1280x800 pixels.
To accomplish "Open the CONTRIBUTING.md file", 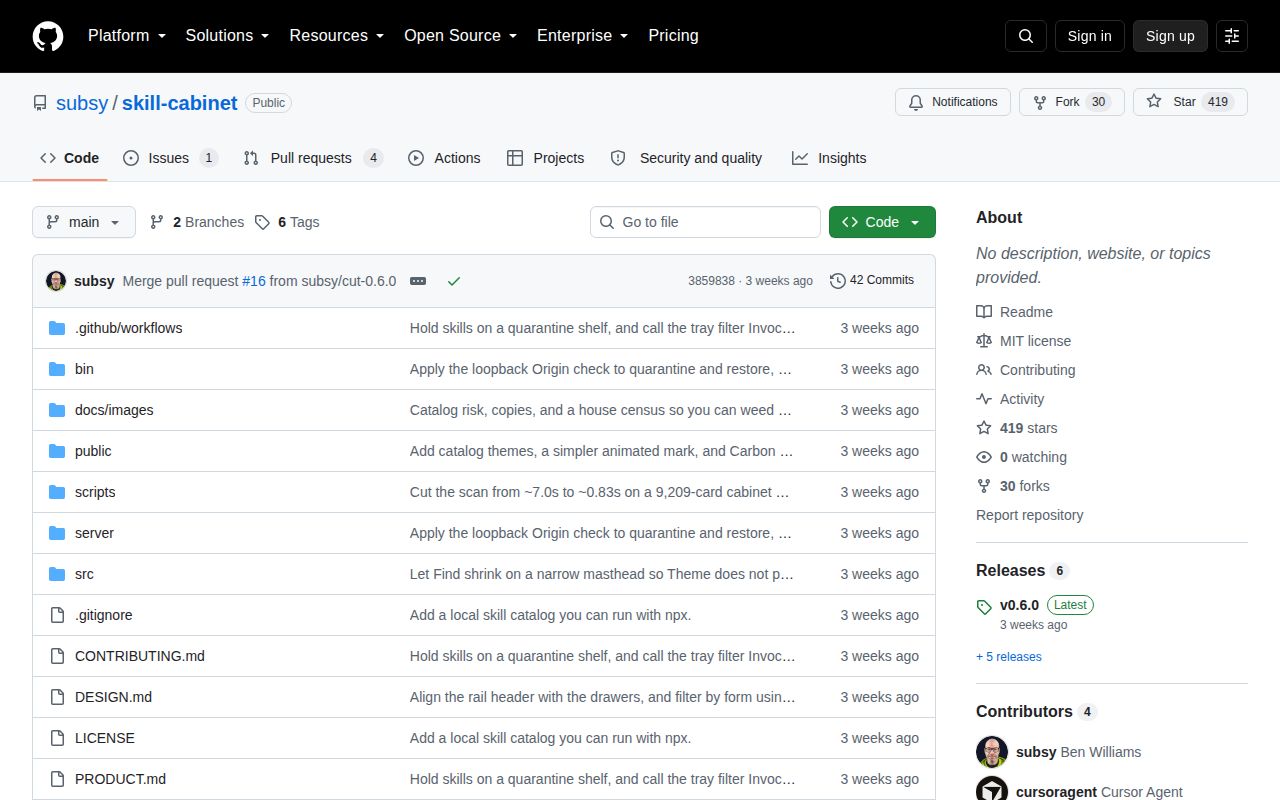I will [x=140, y=656].
